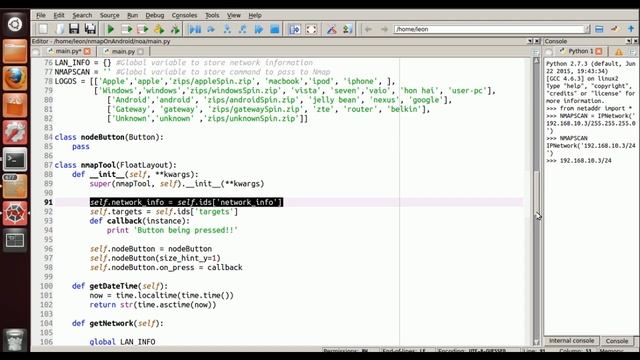The height and width of the screenshot is (360, 640).
Task: Save the current file via floppy icon
Action: (74, 29)
